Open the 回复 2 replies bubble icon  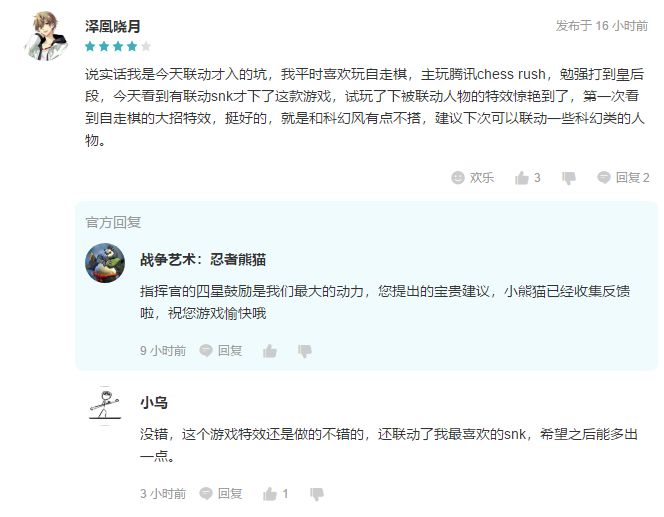pos(604,177)
